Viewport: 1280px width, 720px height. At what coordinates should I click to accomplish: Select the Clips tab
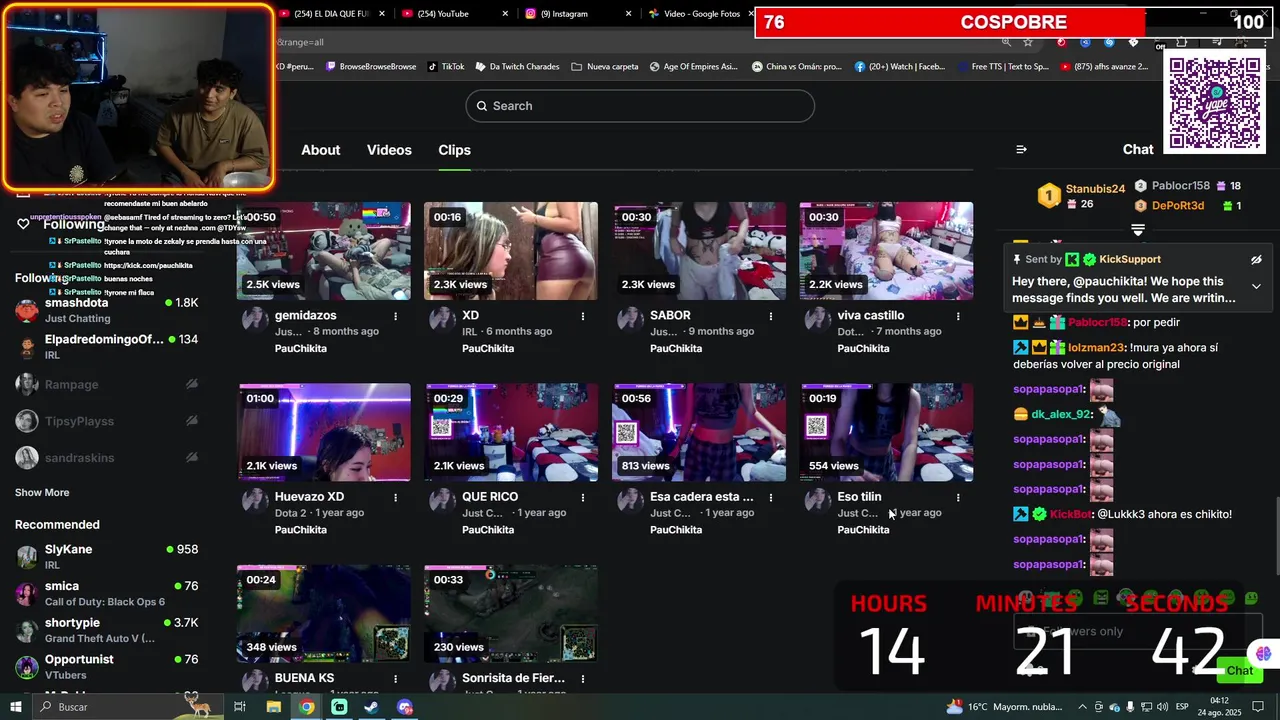point(454,150)
